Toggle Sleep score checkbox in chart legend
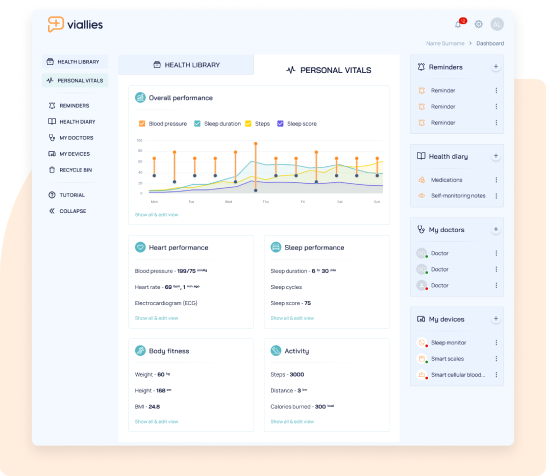The image size is (546, 476). coord(280,124)
